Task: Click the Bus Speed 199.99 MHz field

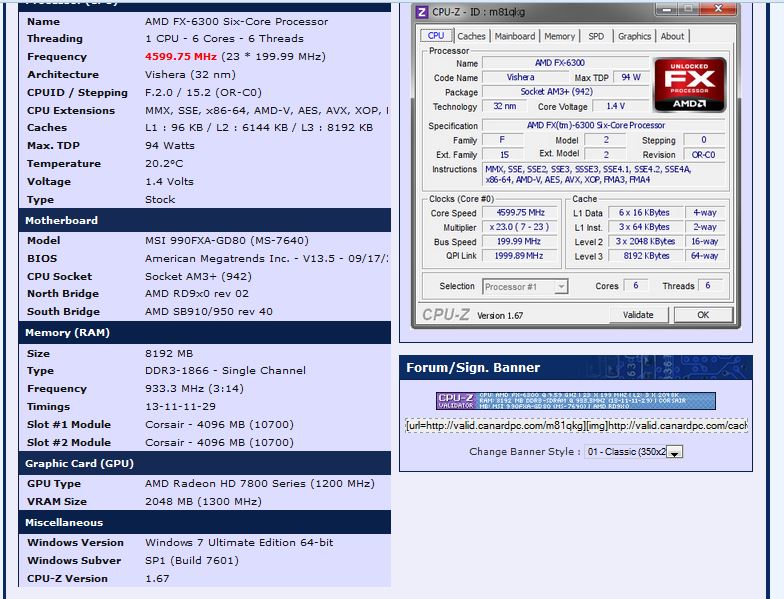Action: pyautogui.click(x=520, y=242)
